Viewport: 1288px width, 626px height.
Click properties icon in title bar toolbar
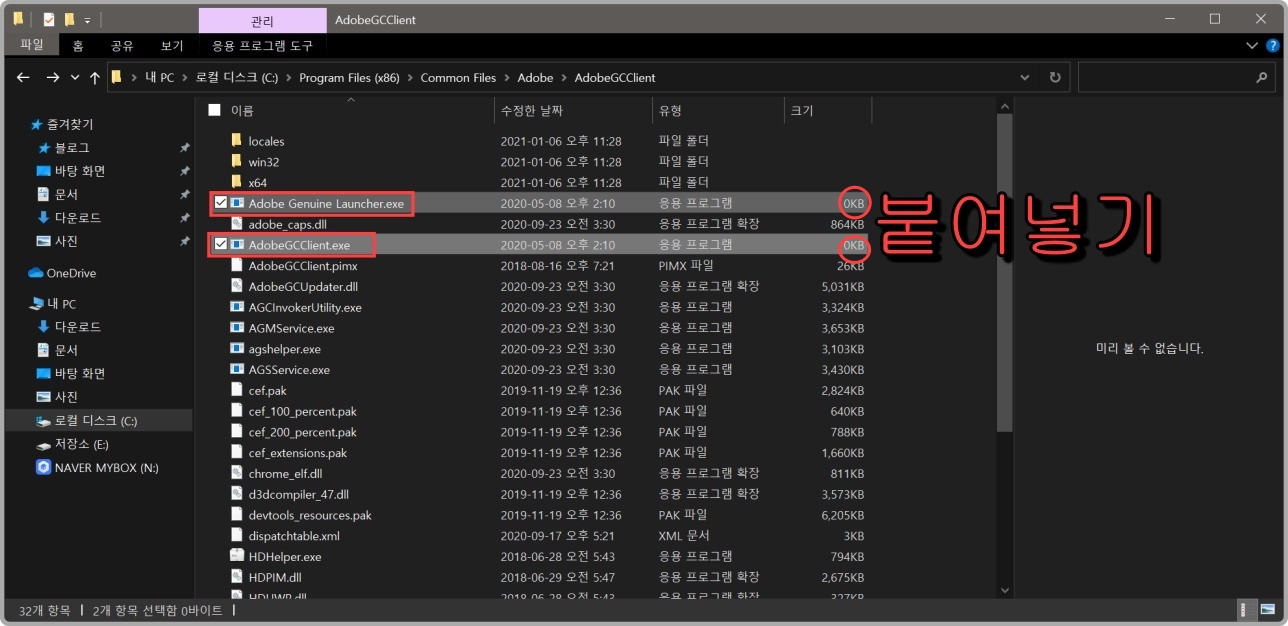(48, 20)
